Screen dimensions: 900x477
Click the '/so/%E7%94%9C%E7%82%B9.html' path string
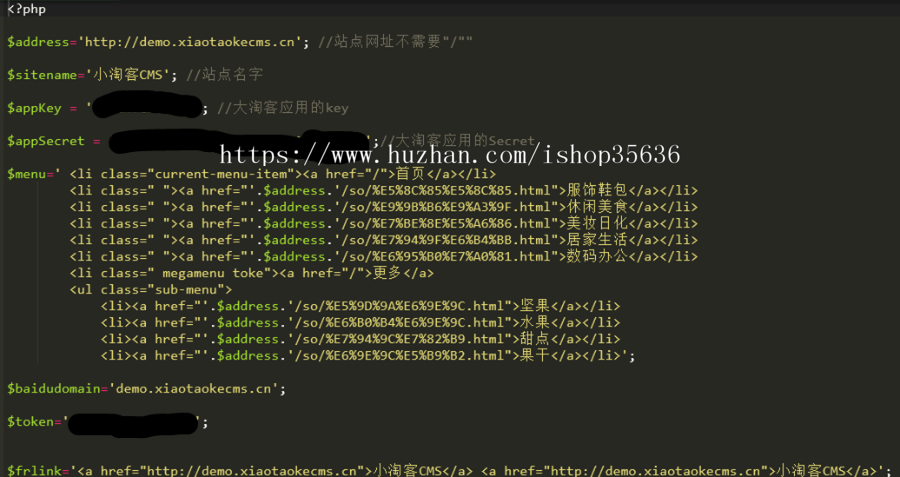point(399,340)
